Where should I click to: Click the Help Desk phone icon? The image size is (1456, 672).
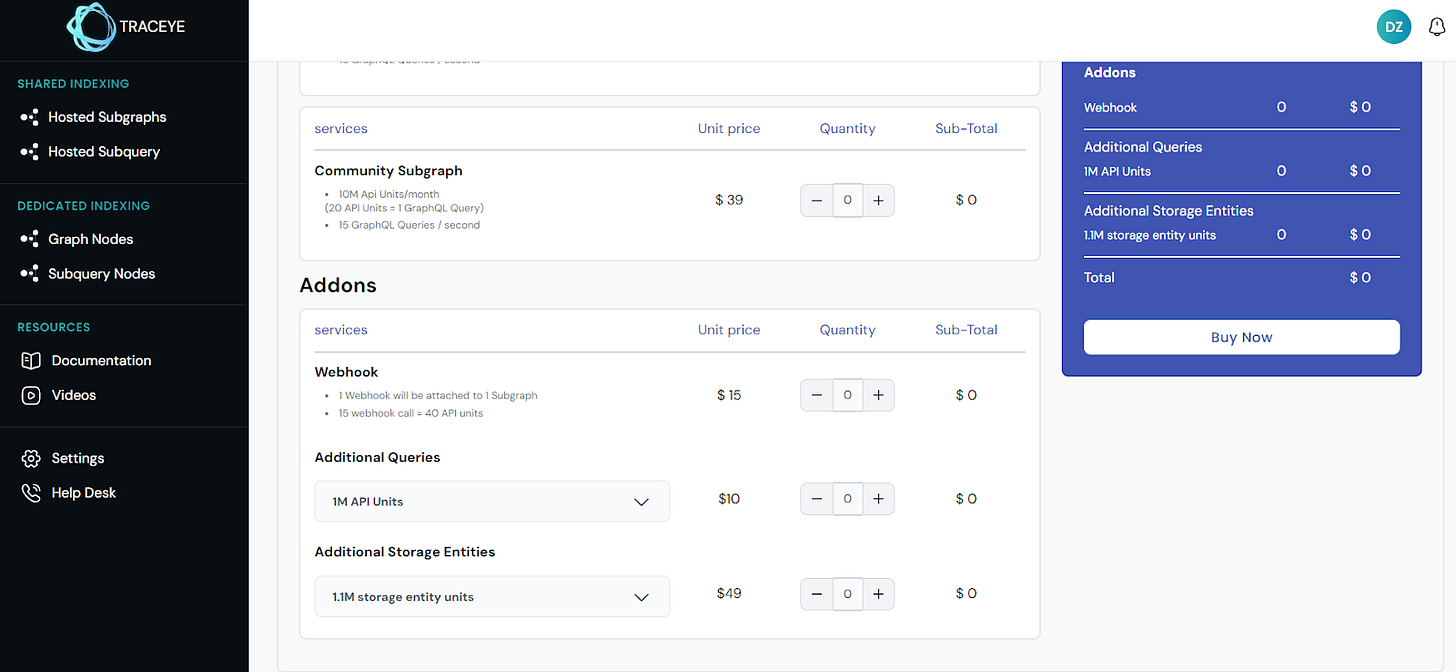(x=31, y=493)
